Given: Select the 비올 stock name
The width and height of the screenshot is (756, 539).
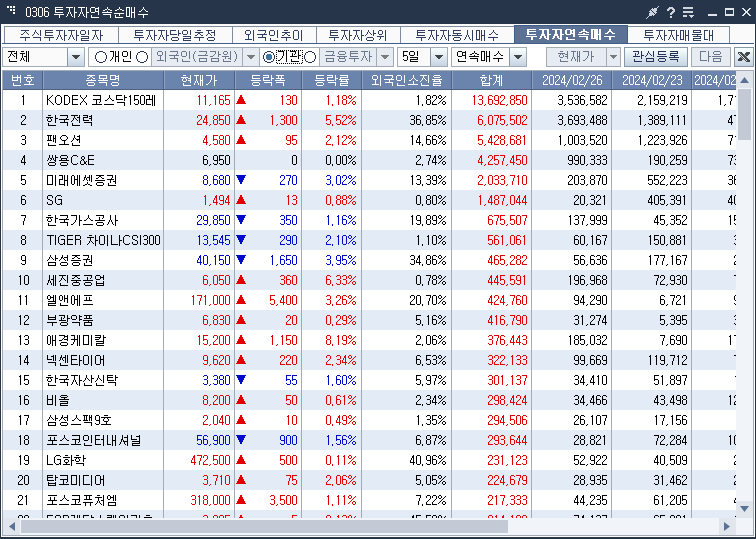Looking at the screenshot, I should point(58,400).
